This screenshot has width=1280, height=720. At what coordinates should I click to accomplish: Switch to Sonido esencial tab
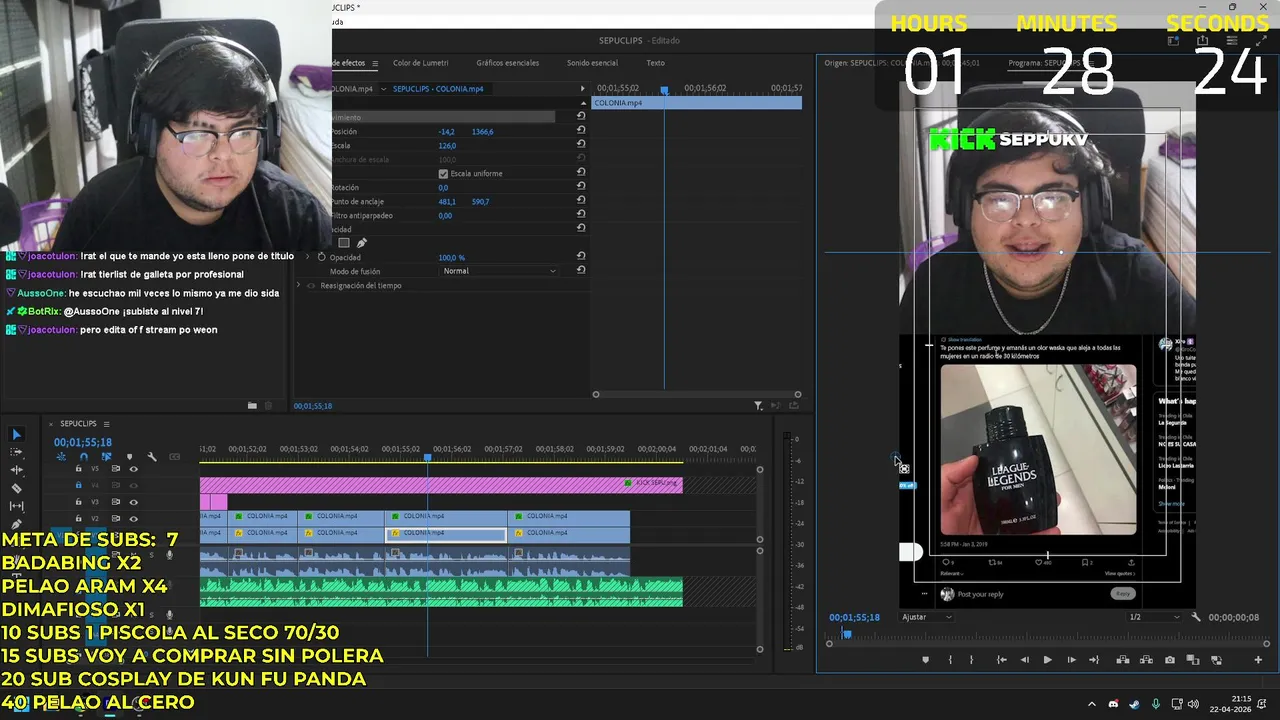(592, 63)
